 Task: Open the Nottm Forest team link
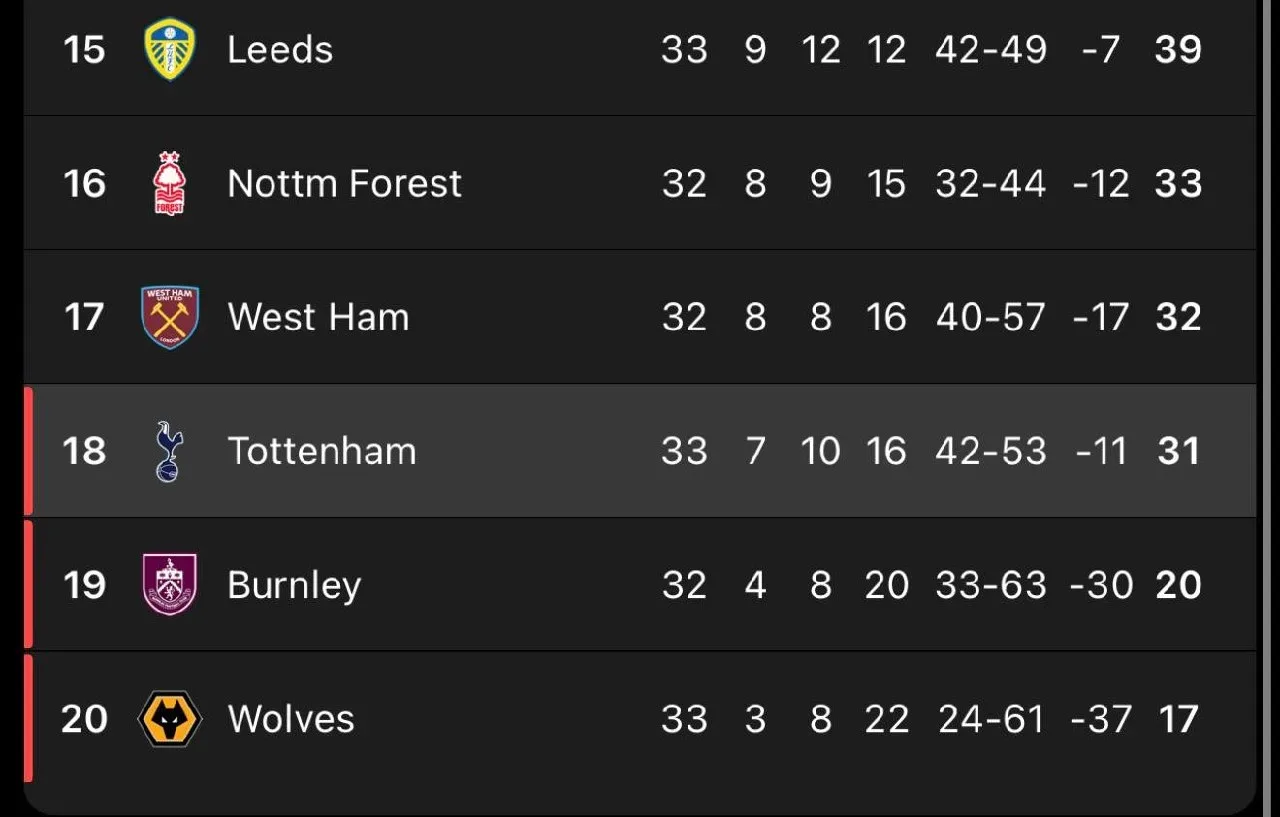pos(344,183)
